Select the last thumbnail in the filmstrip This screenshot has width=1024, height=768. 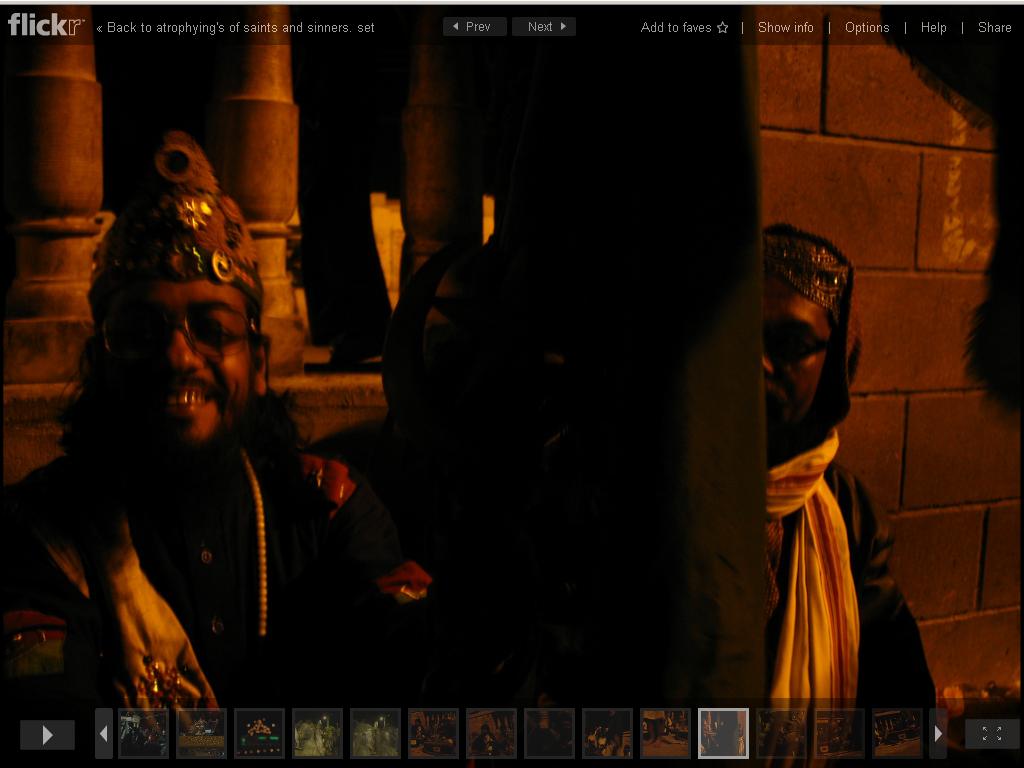[x=897, y=733]
